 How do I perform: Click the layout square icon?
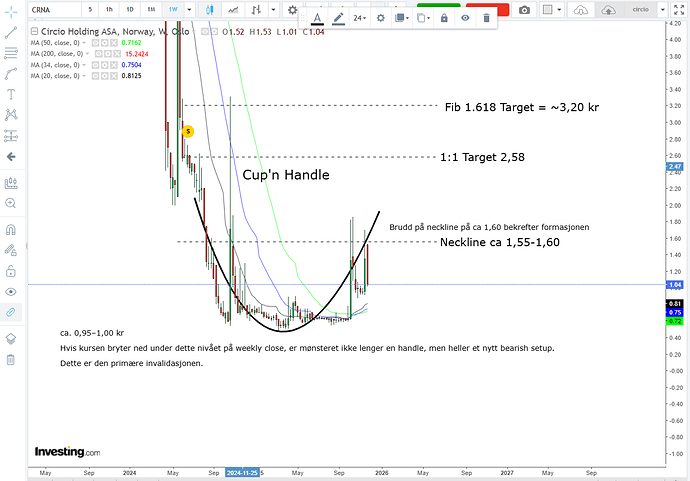(547, 10)
